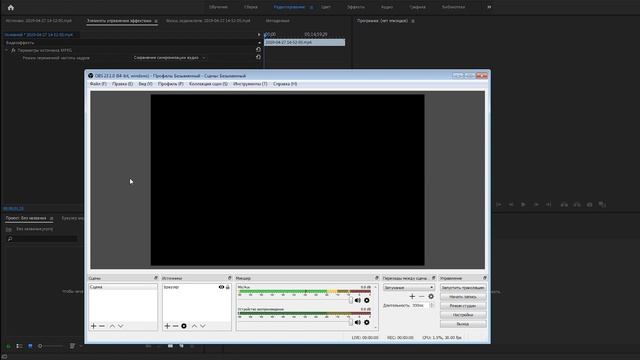This screenshot has width=640, height=360.
Task: Open Effect Controls panel menu
Action: click(x=156, y=21)
